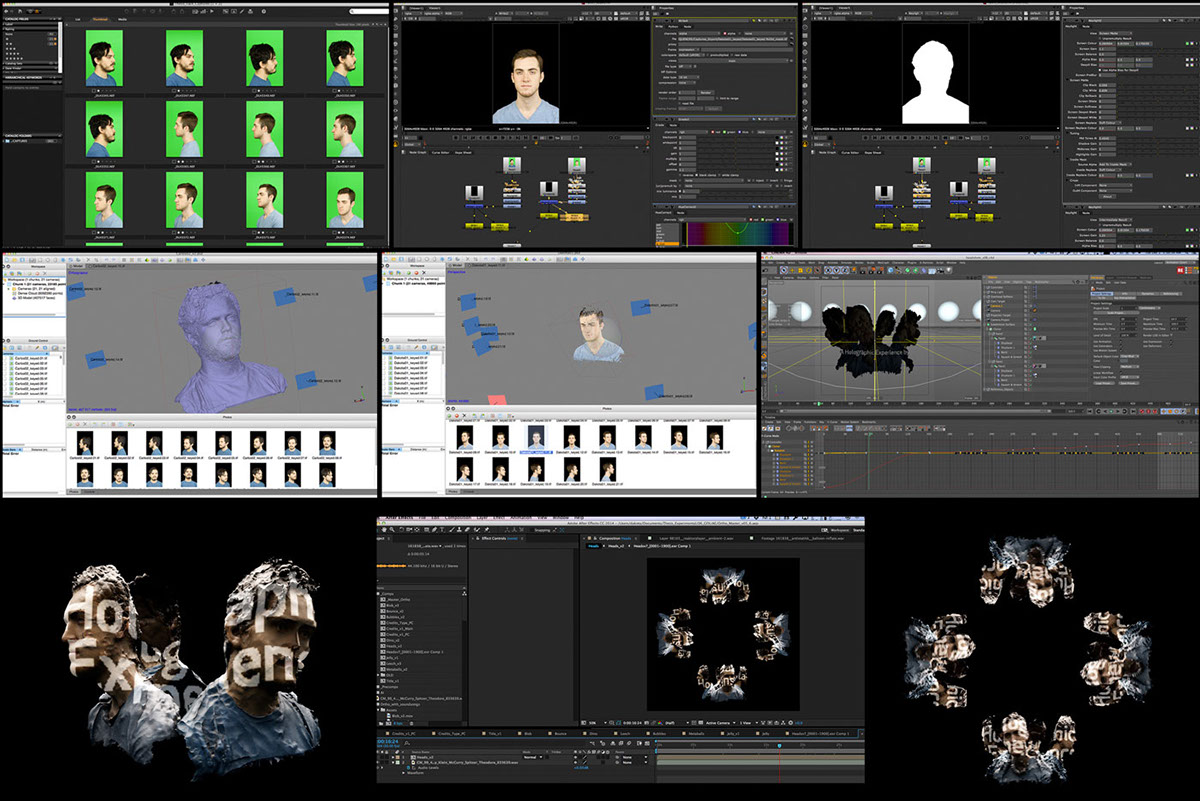Adjust Screen Balance slider in Nuke Keylight properties

(x=1158, y=54)
